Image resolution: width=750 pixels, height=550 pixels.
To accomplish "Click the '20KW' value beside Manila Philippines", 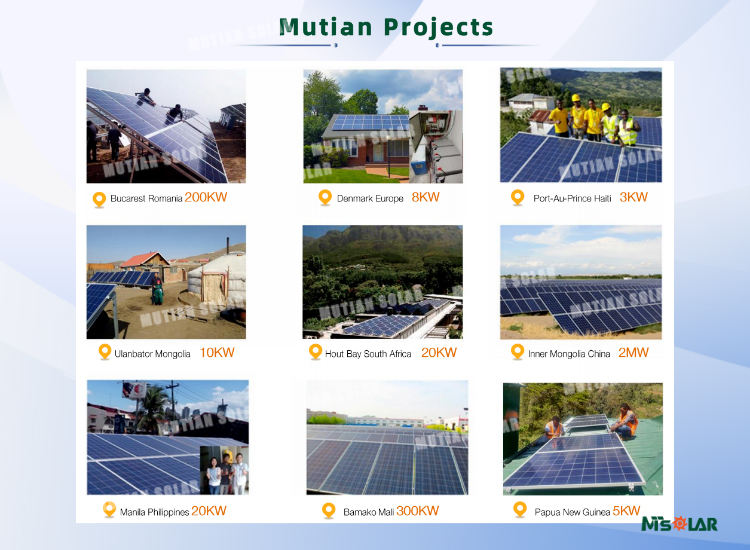I will click(209, 511).
